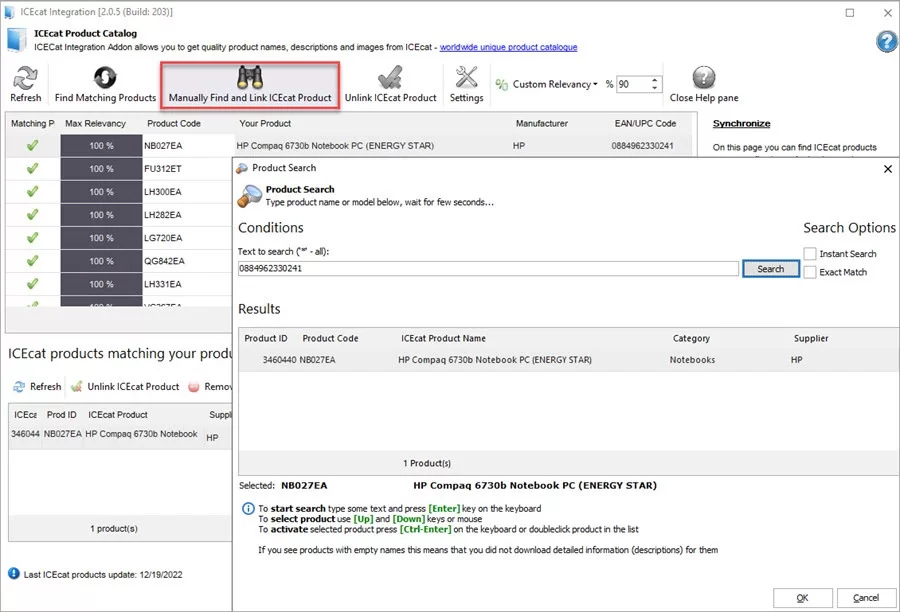Viewport: 900px width, 612px height.
Task: Enable the Instant Search checkbox
Action: click(813, 253)
